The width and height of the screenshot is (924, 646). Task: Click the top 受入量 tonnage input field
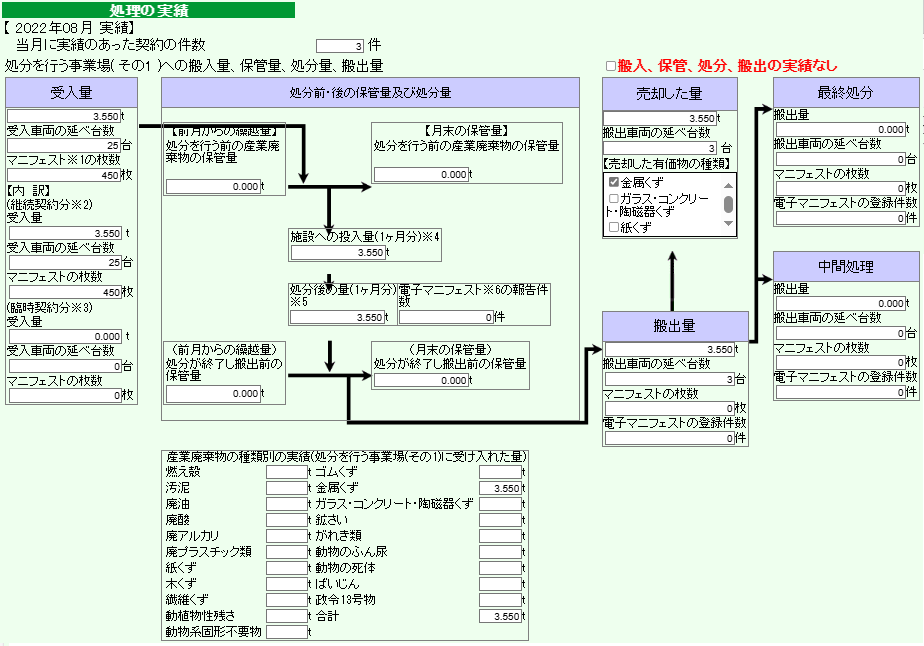(x=64, y=116)
